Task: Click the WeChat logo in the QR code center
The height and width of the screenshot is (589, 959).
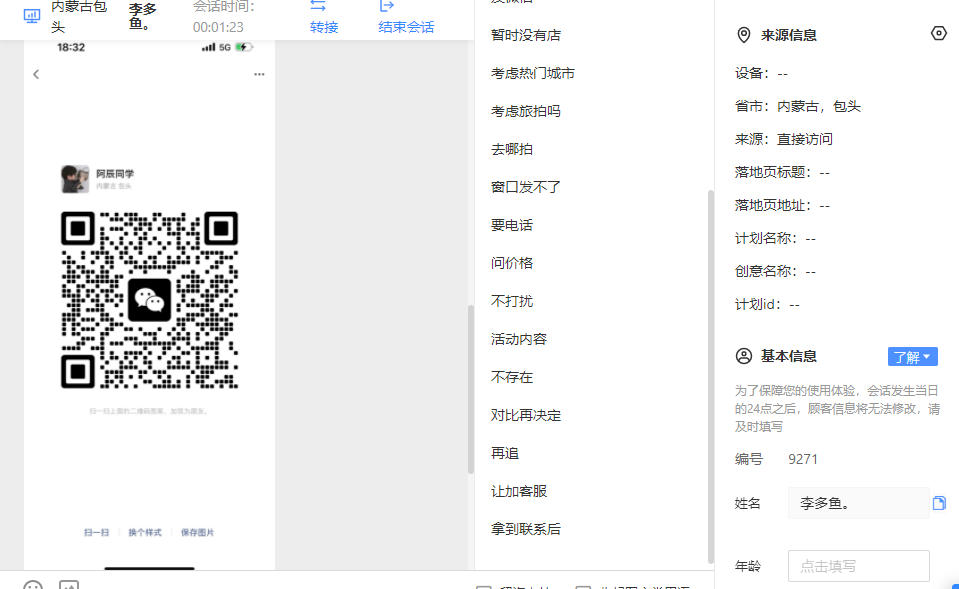Action: (149, 300)
